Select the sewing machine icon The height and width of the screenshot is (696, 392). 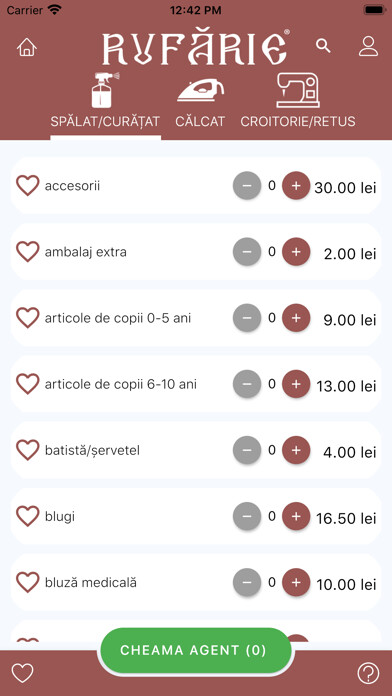click(298, 90)
